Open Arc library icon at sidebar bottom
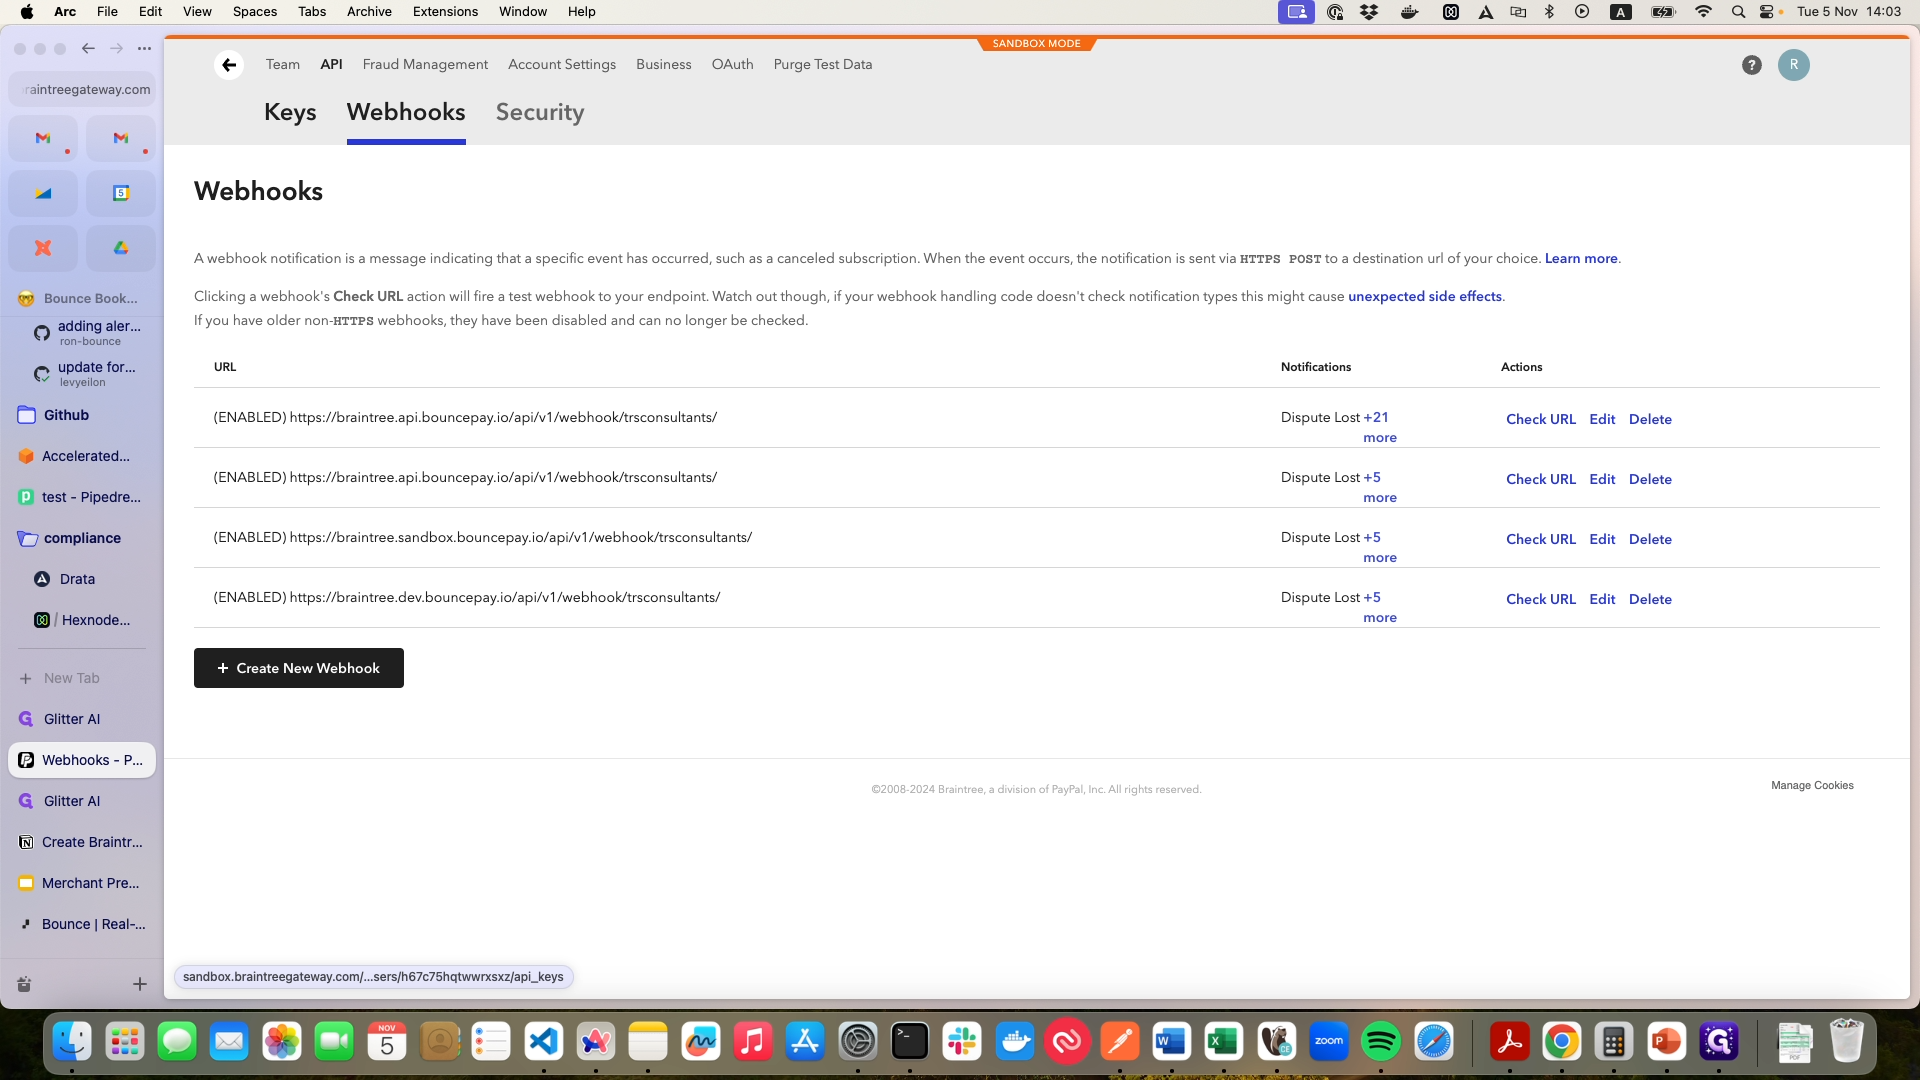This screenshot has height=1080, width=1920. pyautogui.click(x=25, y=984)
